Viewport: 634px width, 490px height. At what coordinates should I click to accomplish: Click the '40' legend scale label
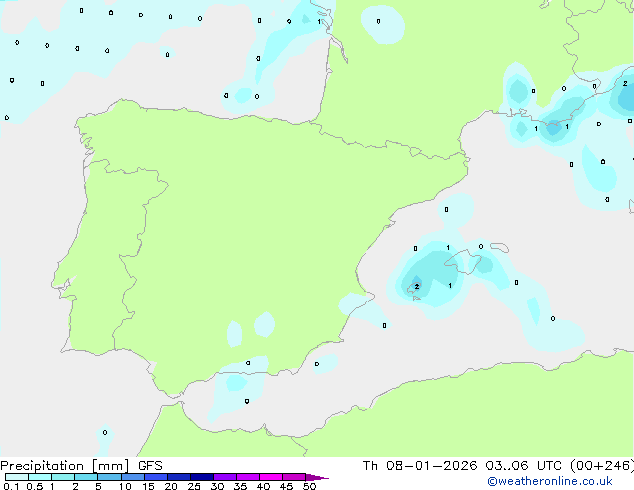[263, 486]
